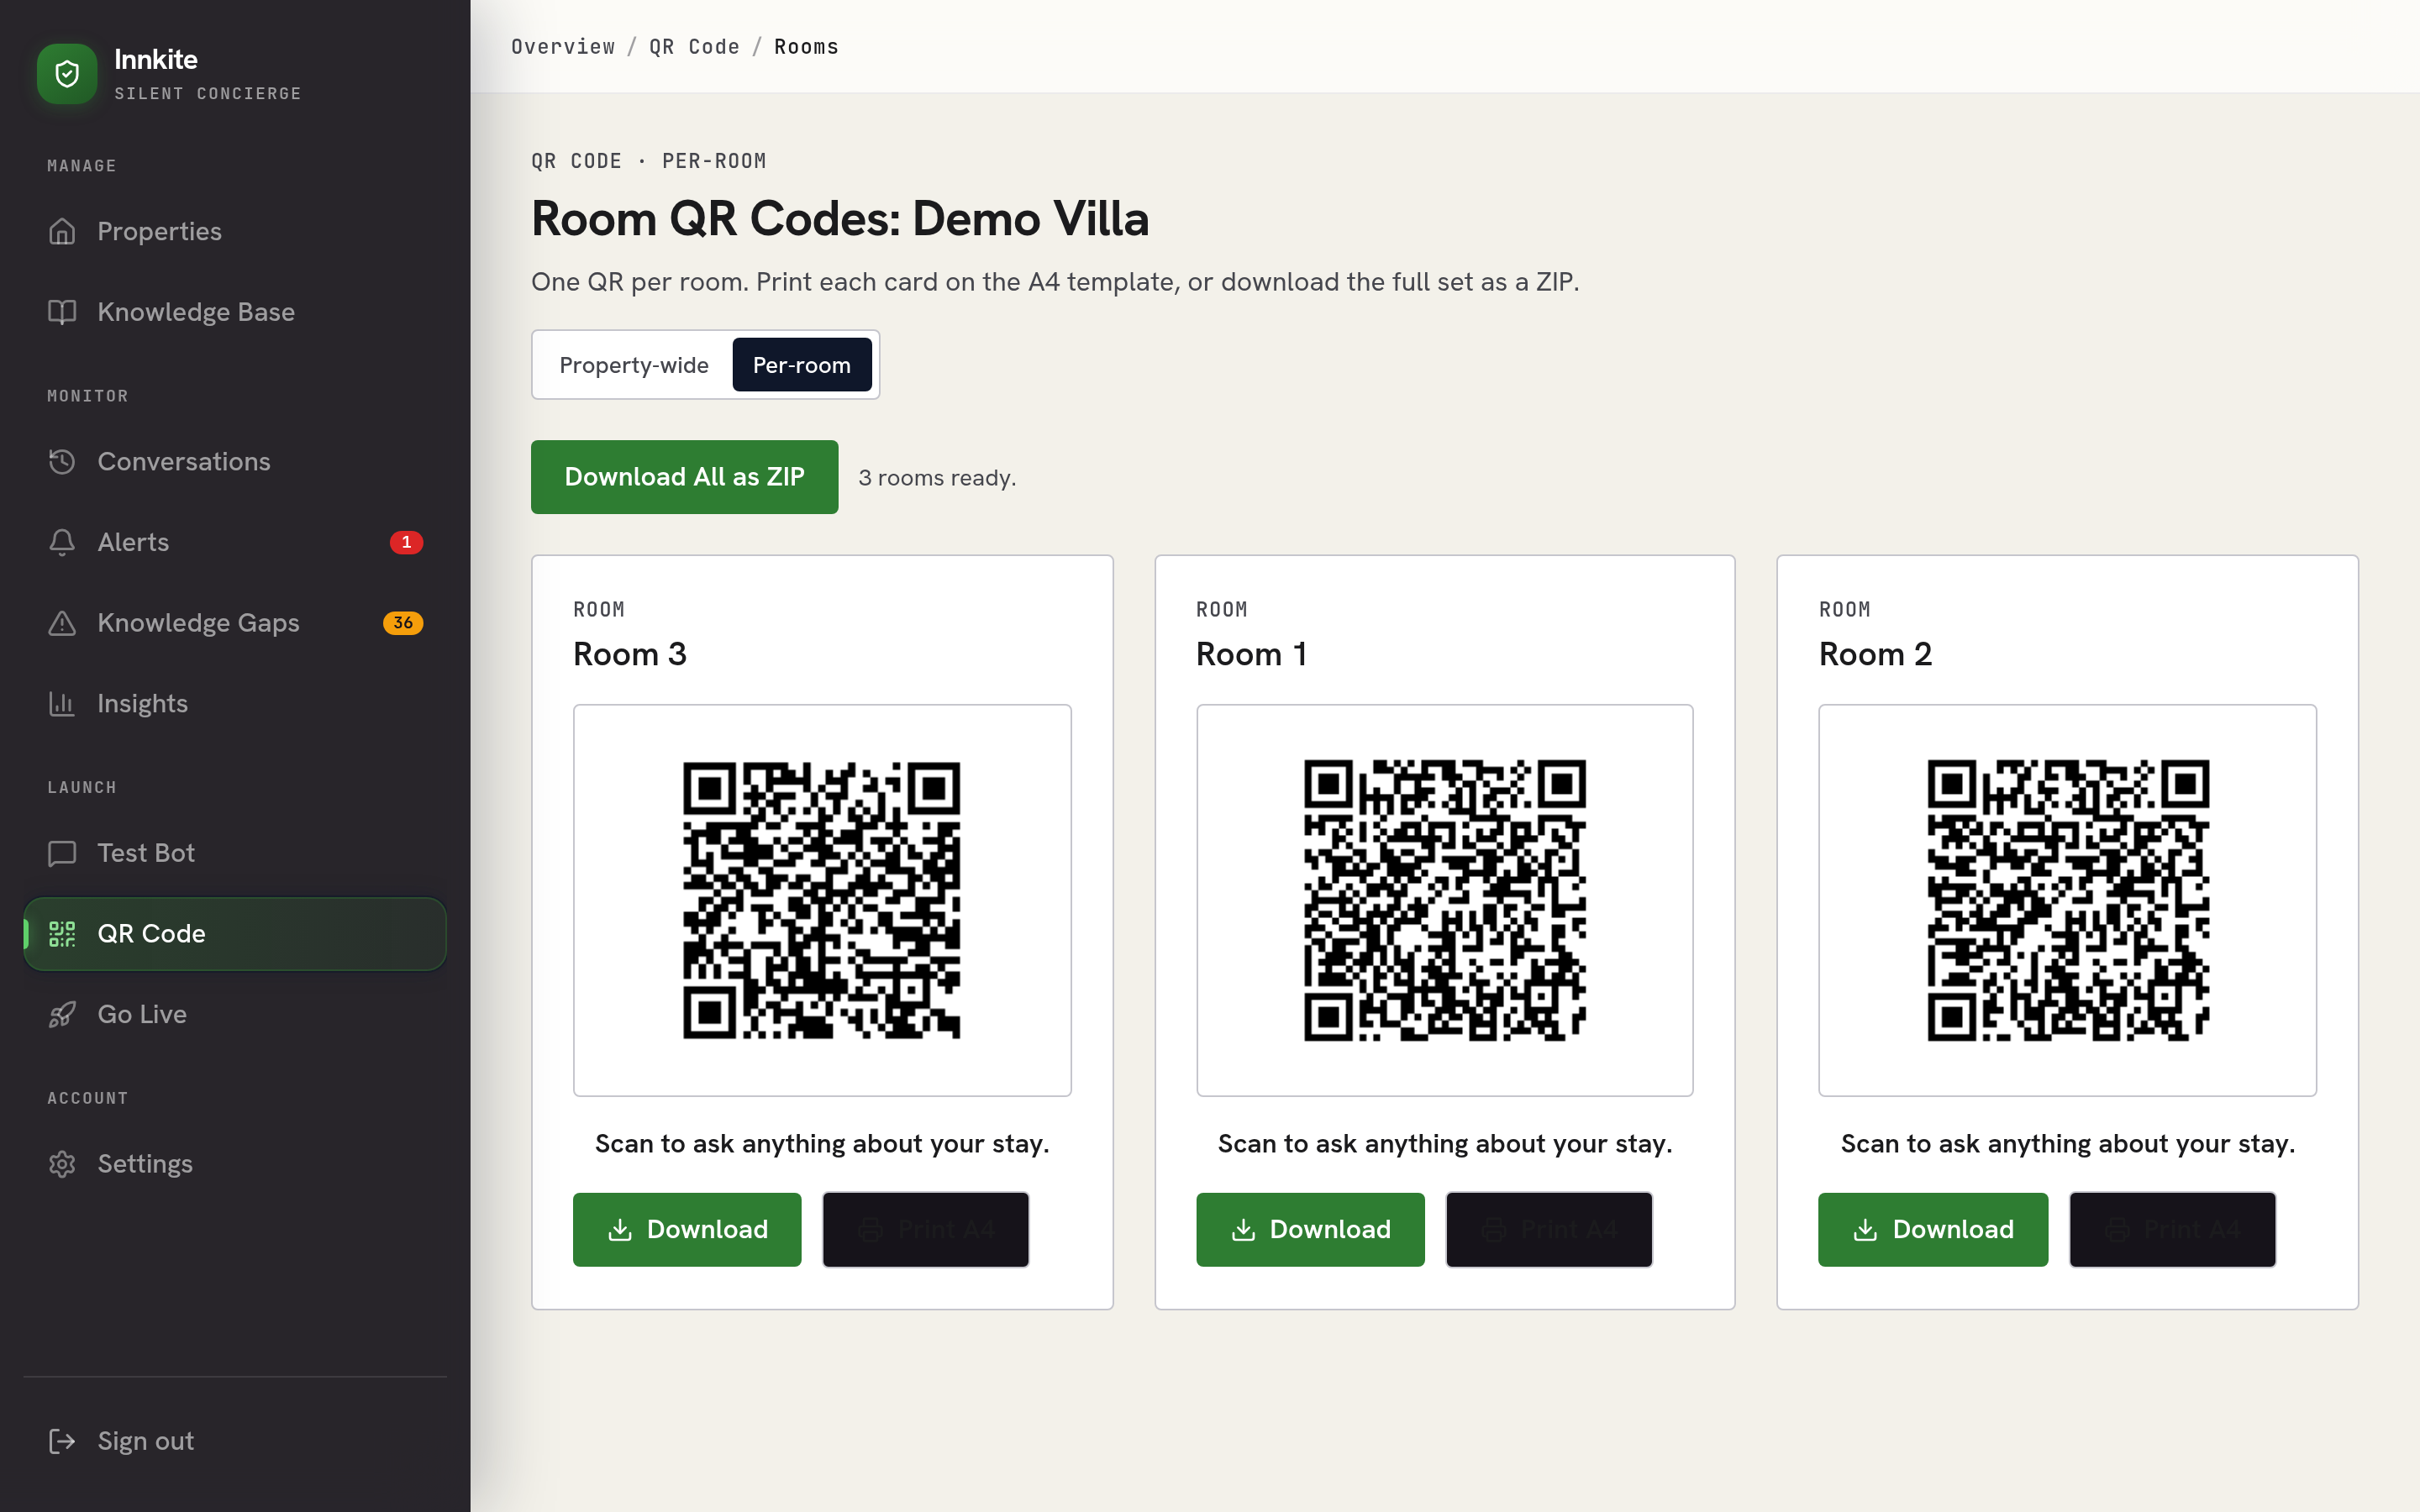Print A4 card for Room 1
Image resolution: width=2420 pixels, height=1512 pixels.
[x=1548, y=1229]
